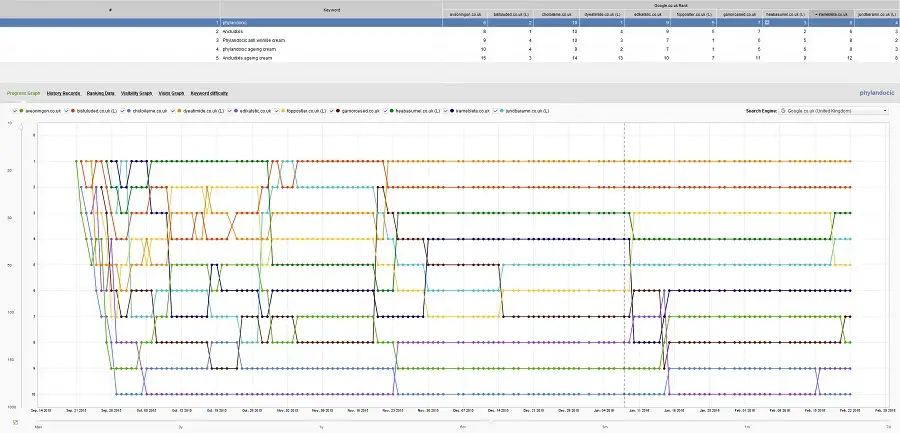This screenshot has height=433, width=900.
Task: Set chart time range to 1m
Action: pyautogui.click(x=747, y=427)
